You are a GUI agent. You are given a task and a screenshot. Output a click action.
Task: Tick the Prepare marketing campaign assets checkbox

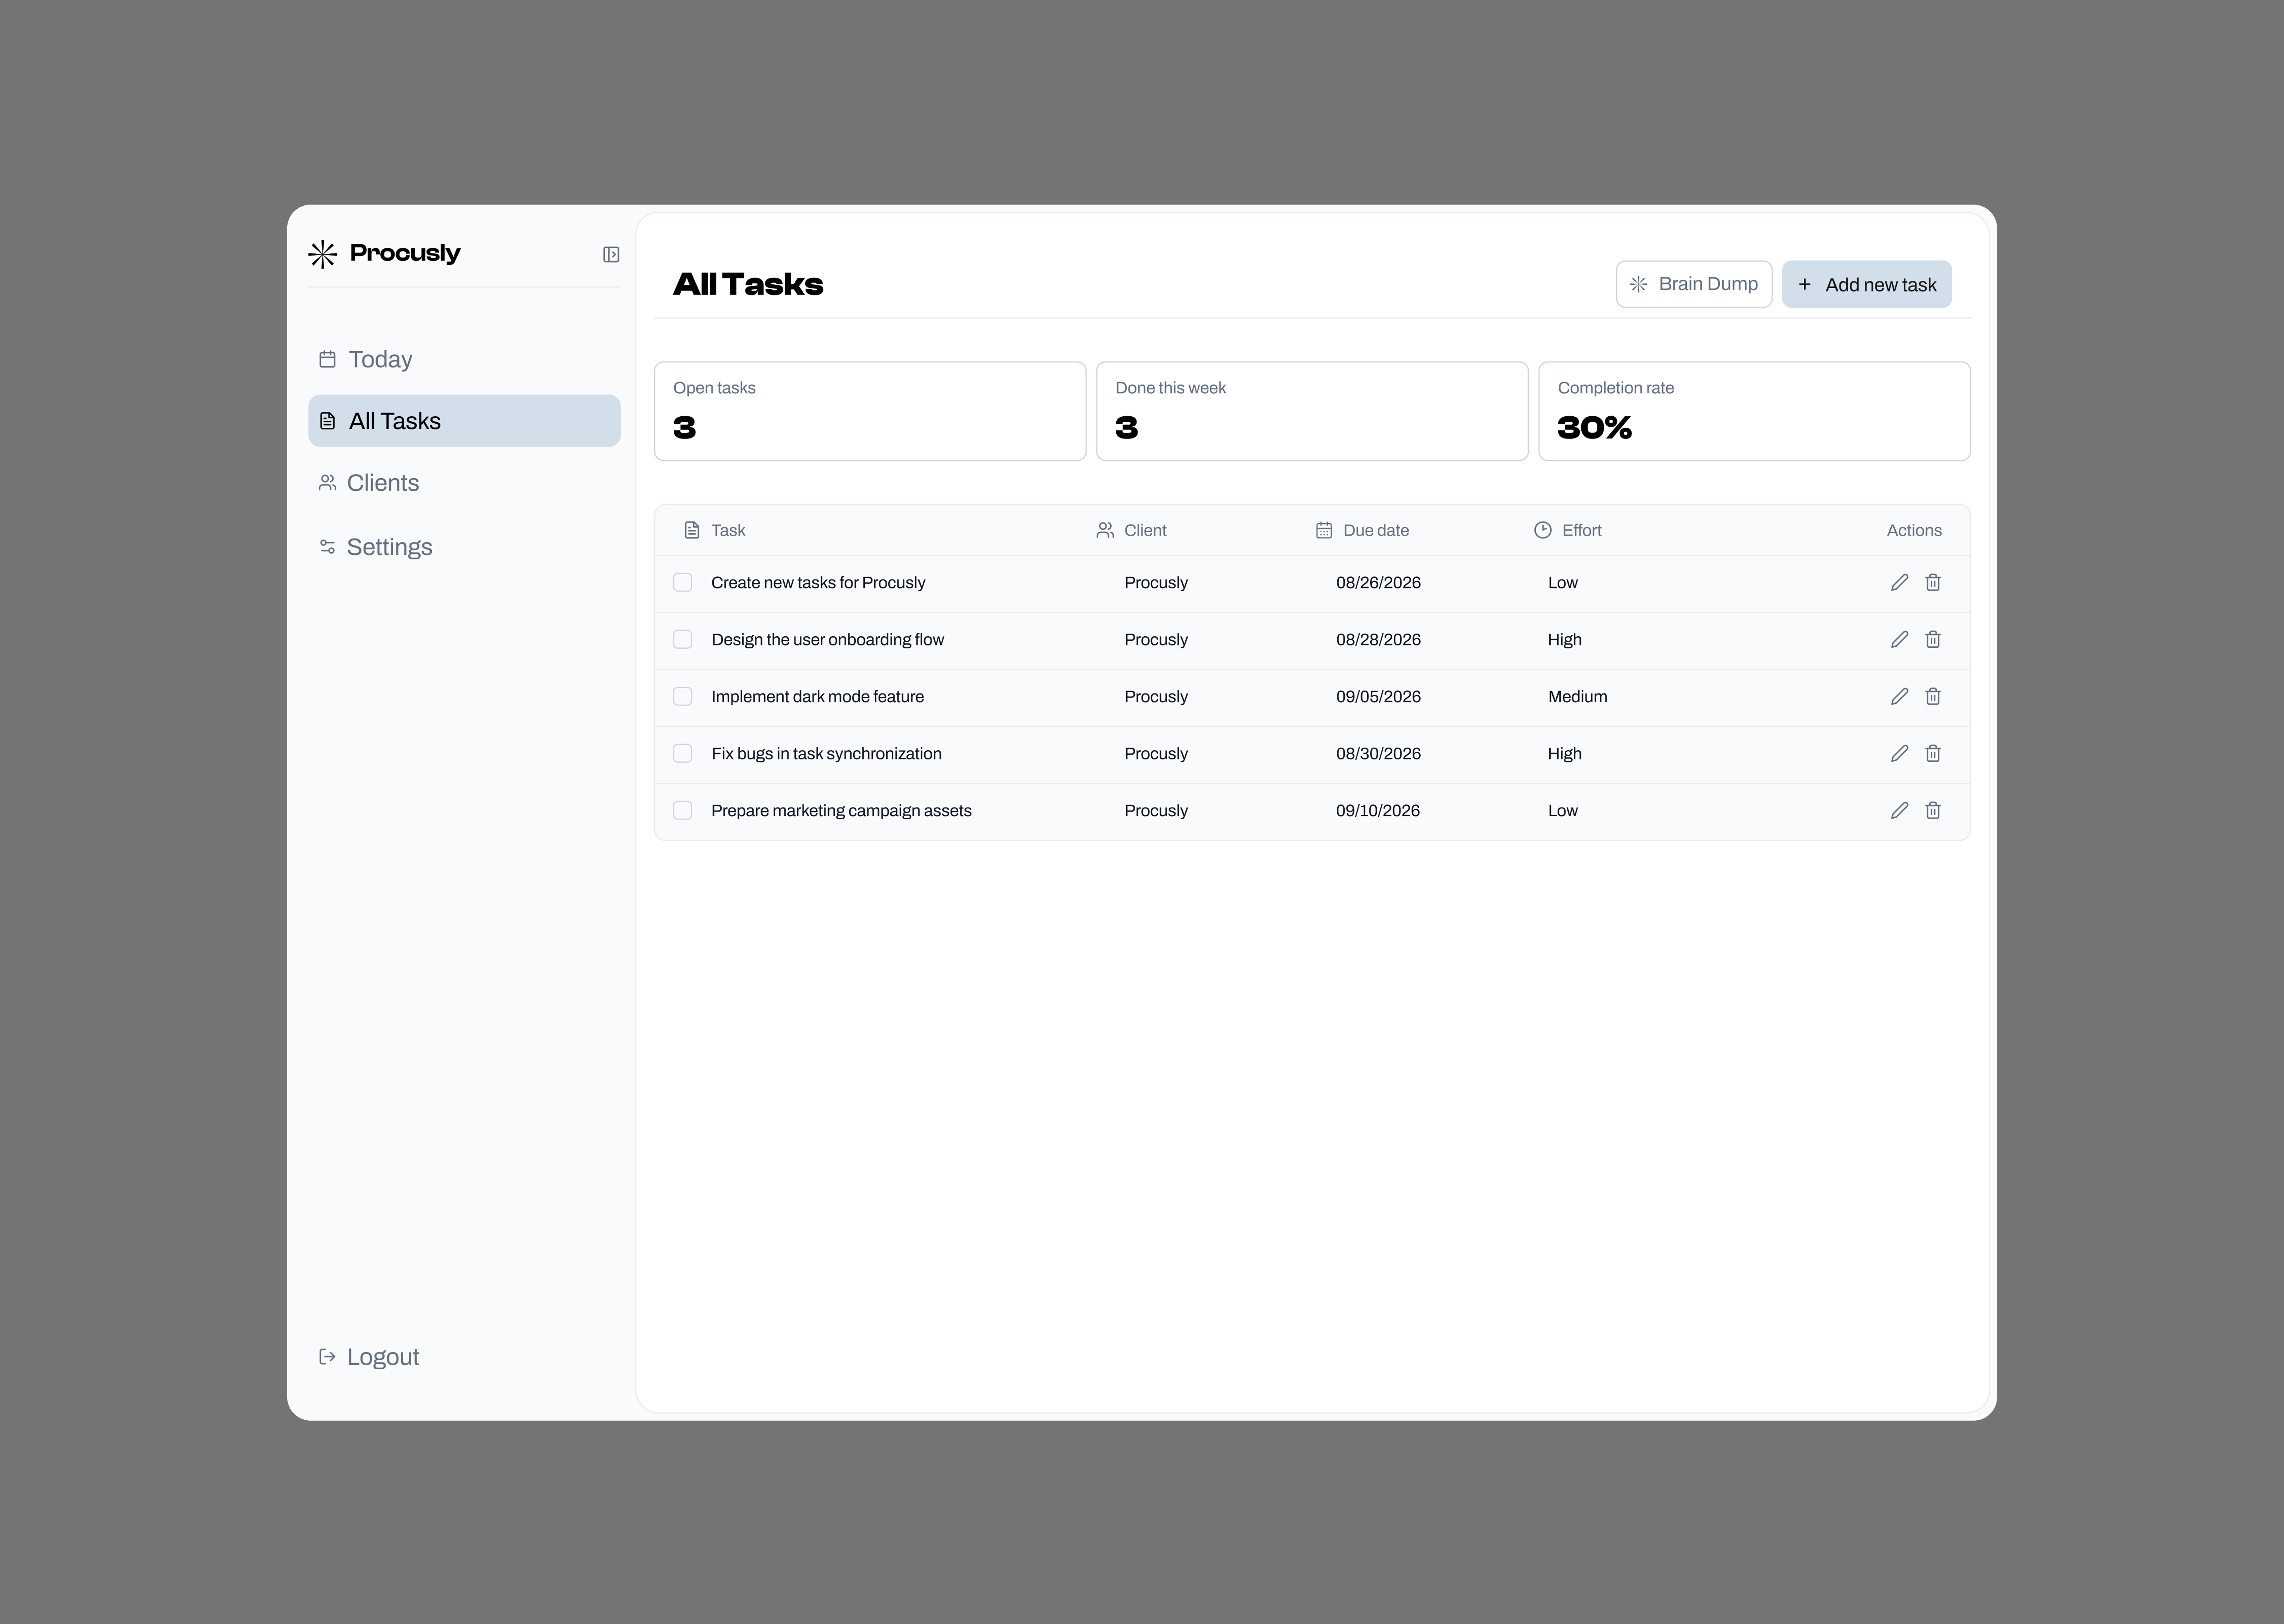(683, 811)
